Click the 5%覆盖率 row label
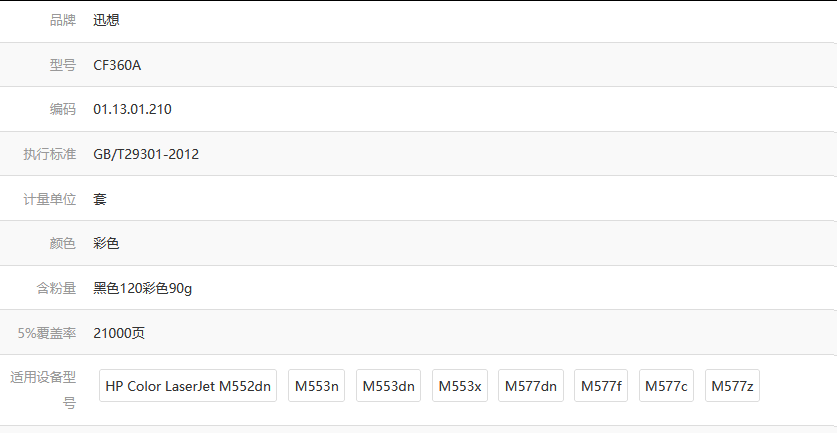Image resolution: width=837 pixels, height=433 pixels. click(47, 333)
